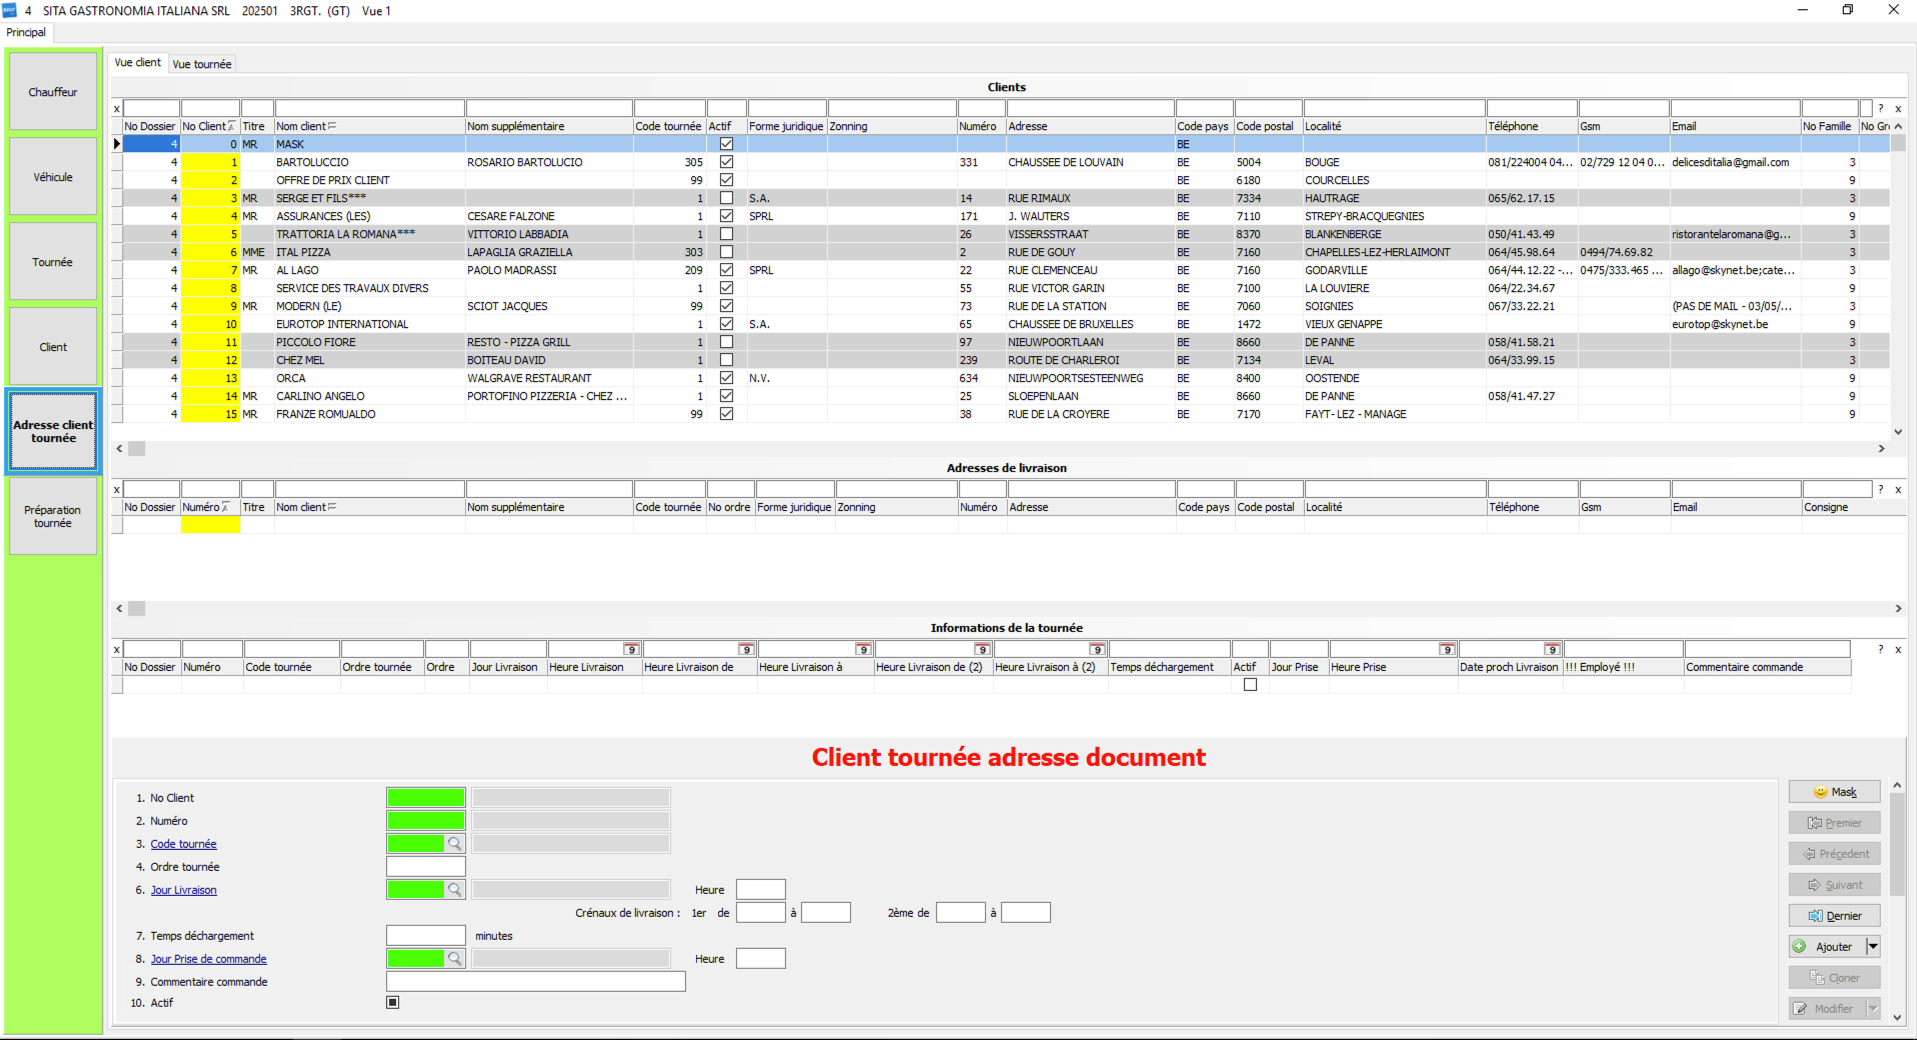Image resolution: width=1917 pixels, height=1040 pixels.
Task: Click the application icon in the title bar
Action: tap(10, 10)
